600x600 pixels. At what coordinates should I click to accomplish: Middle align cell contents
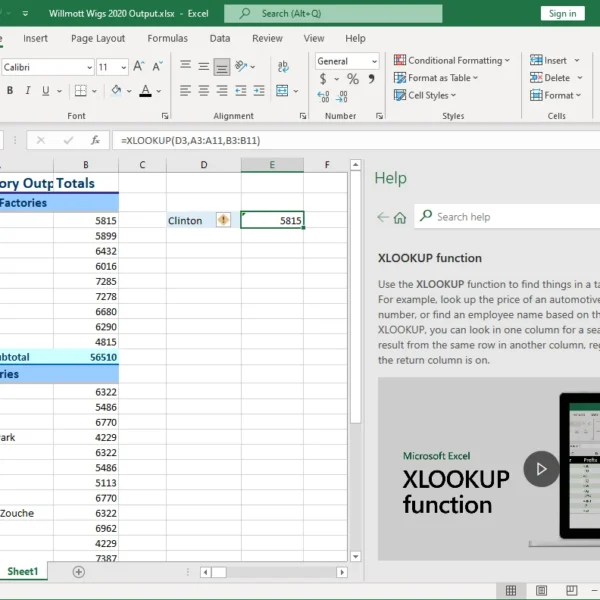[x=204, y=67]
